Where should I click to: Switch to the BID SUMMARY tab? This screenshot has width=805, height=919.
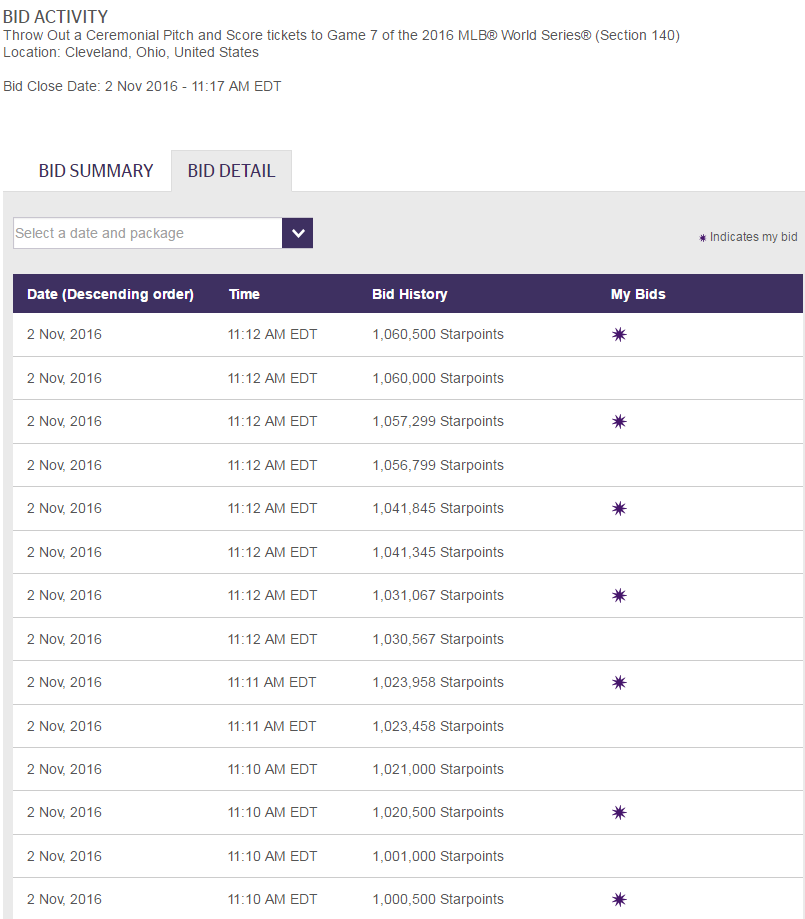coord(96,171)
